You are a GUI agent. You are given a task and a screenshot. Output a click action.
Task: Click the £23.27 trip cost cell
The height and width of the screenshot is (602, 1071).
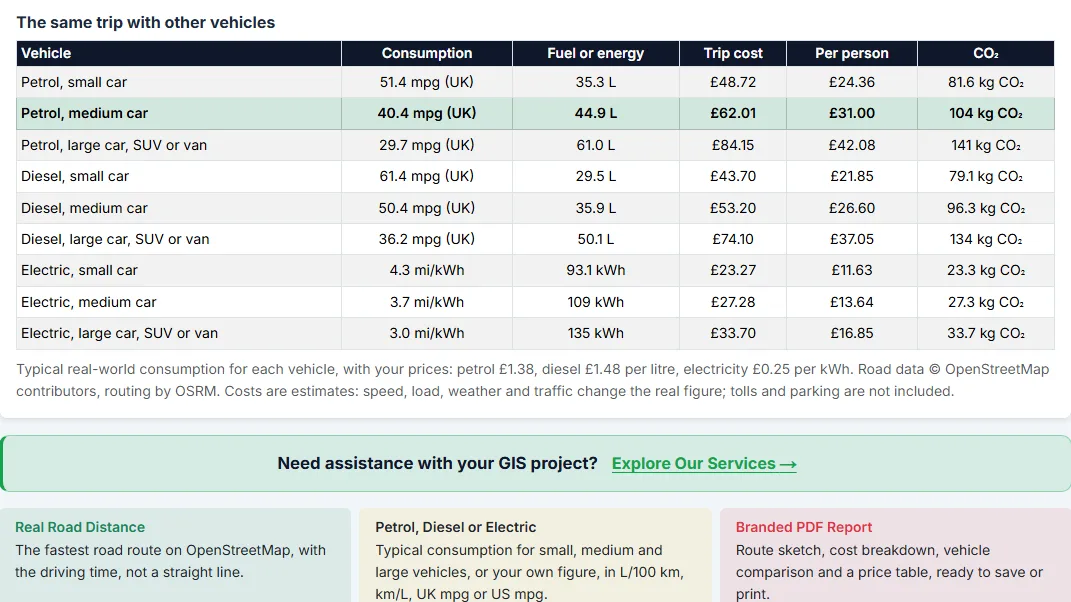[733, 270]
